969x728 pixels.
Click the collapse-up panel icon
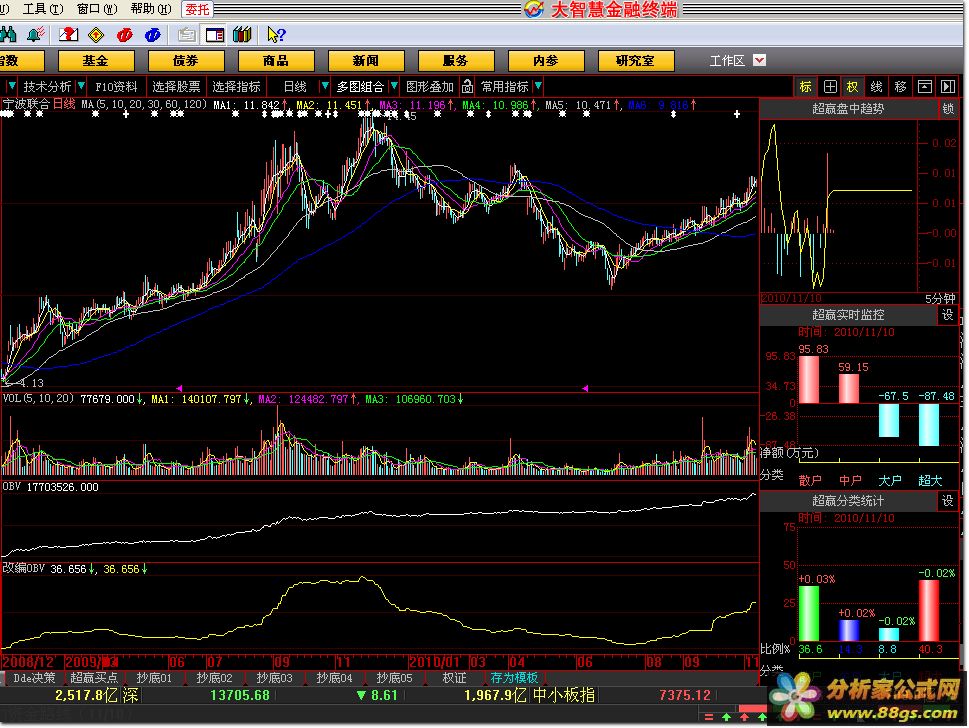click(x=925, y=87)
